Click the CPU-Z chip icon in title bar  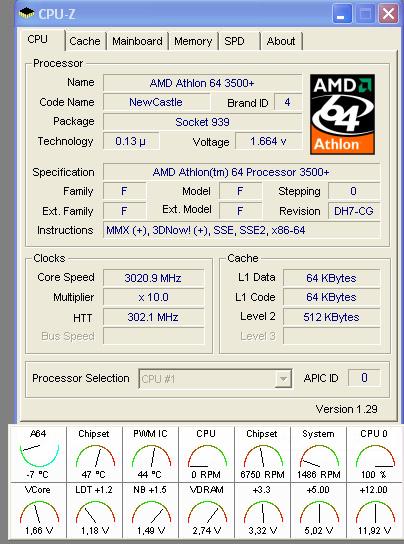pos(27,14)
